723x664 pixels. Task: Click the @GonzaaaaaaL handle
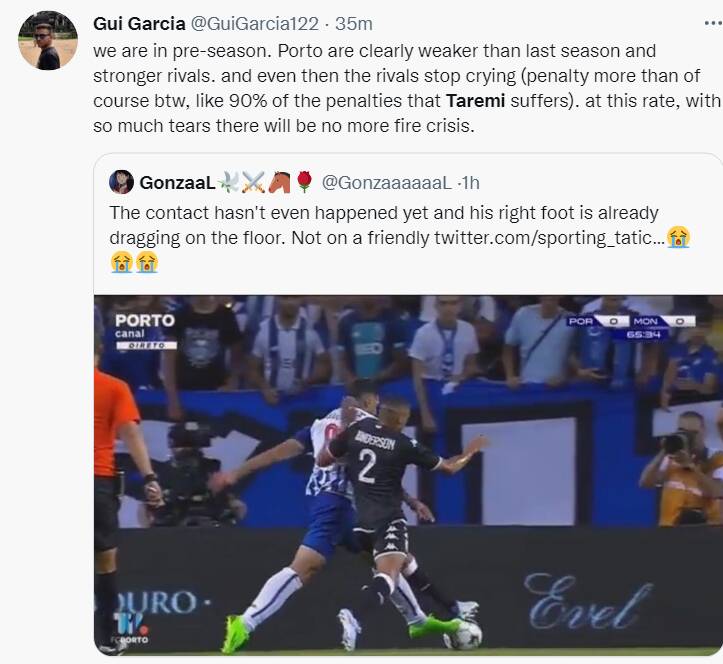coord(387,182)
